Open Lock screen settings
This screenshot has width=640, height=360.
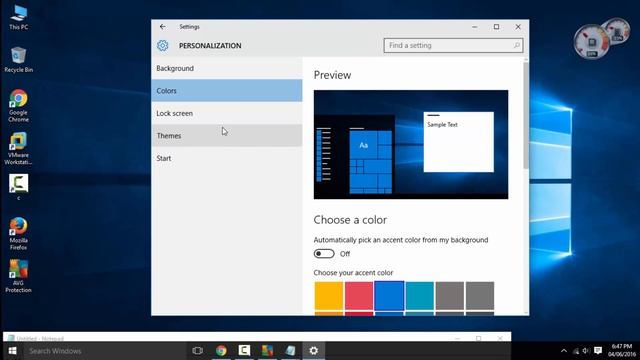pyautogui.click(x=227, y=113)
